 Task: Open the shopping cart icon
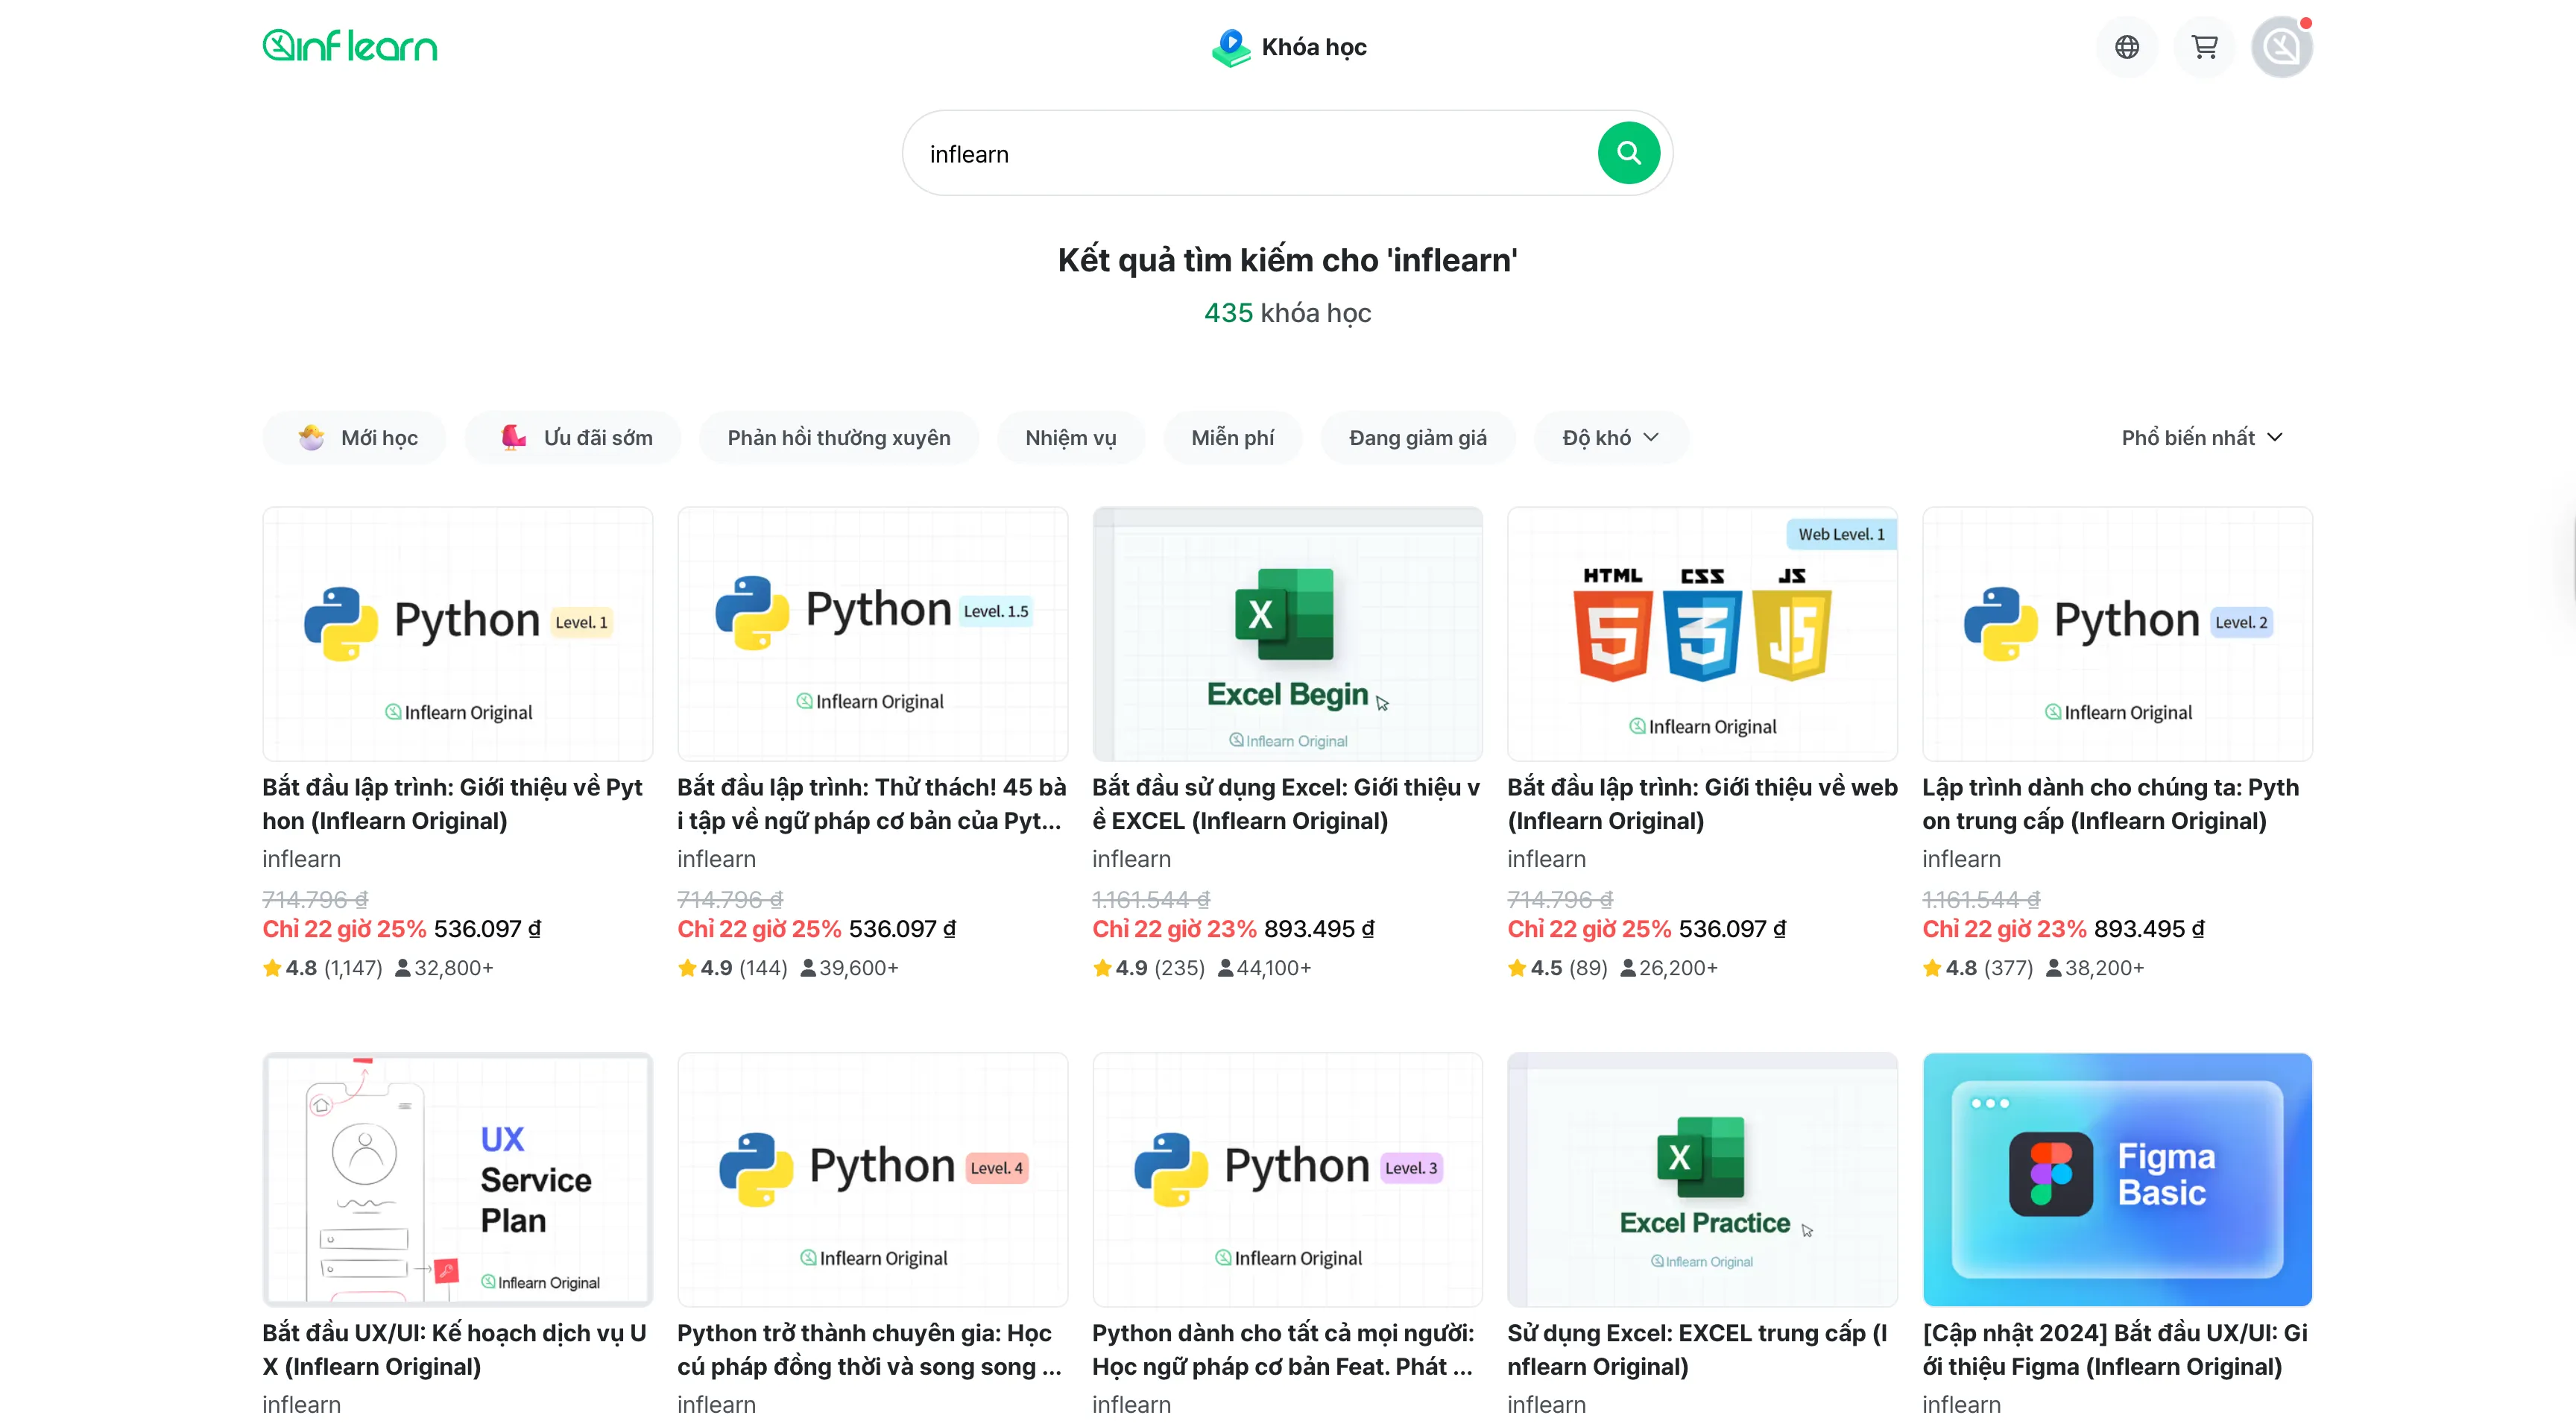[2204, 47]
